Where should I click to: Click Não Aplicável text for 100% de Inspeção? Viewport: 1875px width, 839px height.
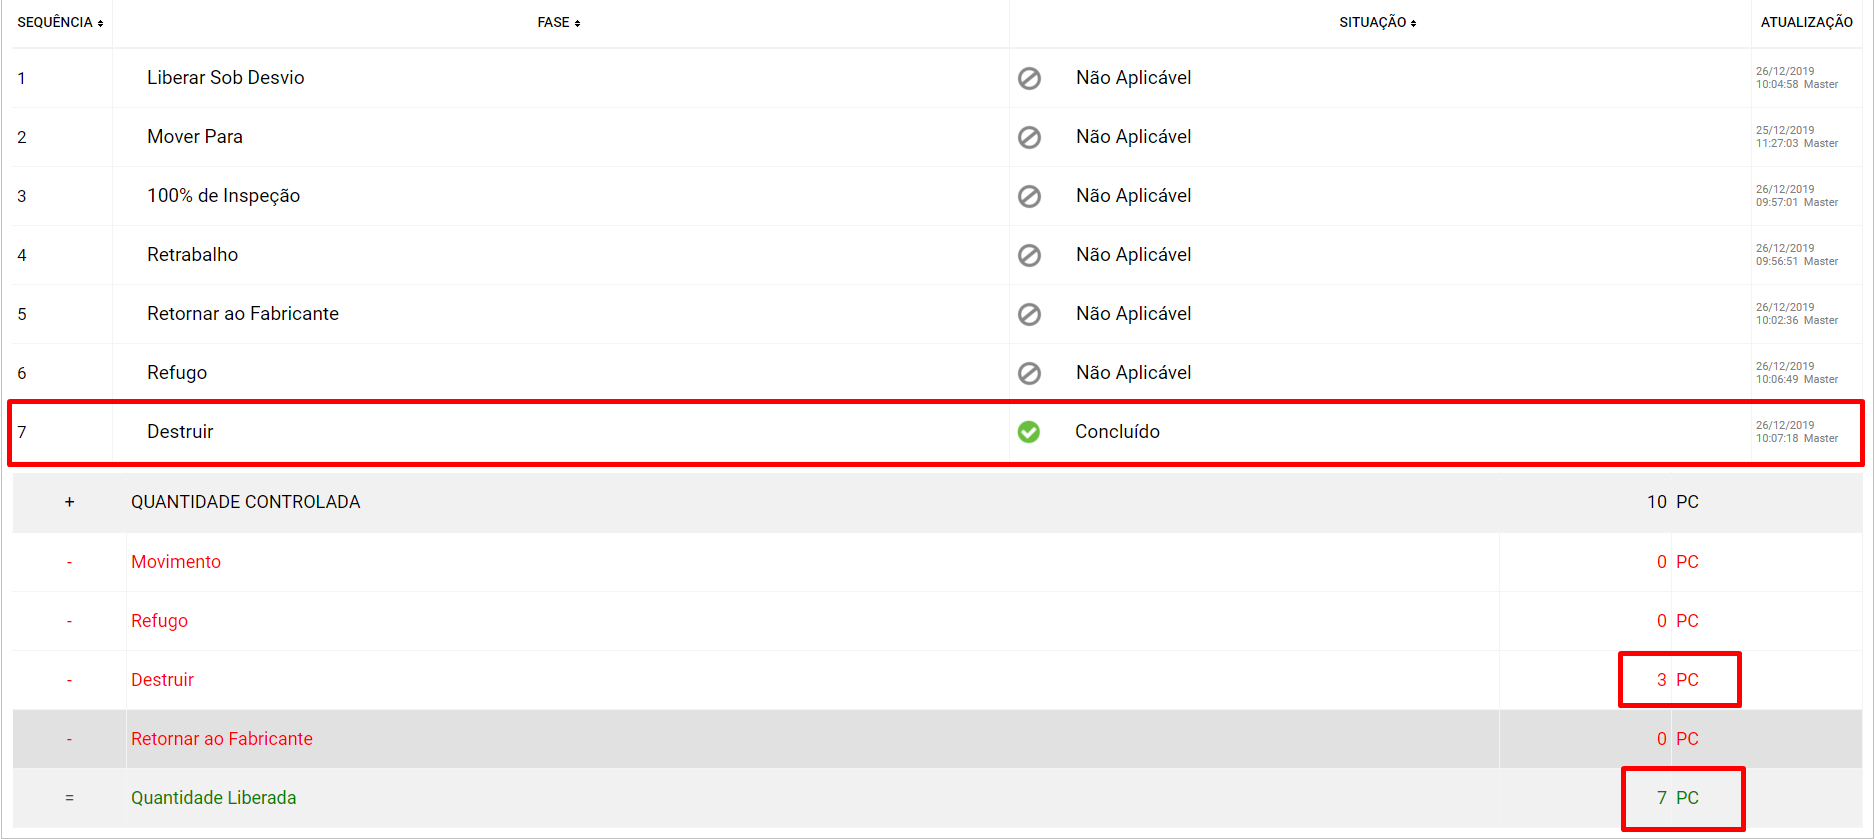(x=1134, y=196)
